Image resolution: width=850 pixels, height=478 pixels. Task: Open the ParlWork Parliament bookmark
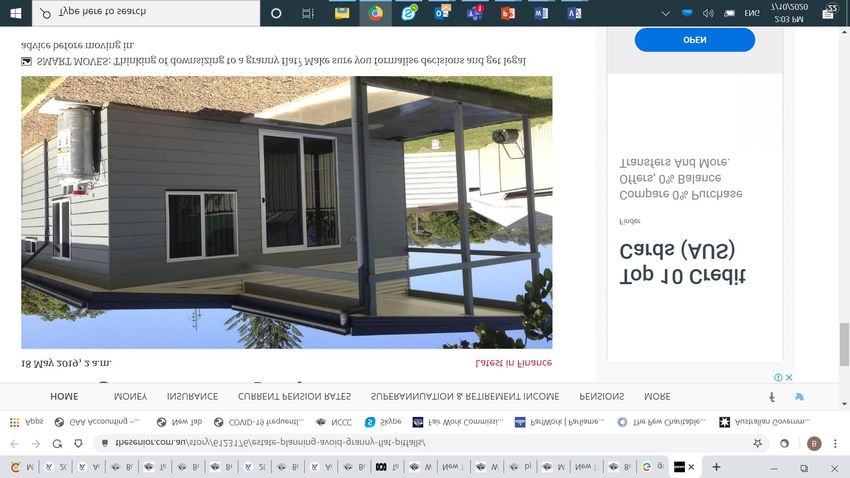pyautogui.click(x=559, y=422)
